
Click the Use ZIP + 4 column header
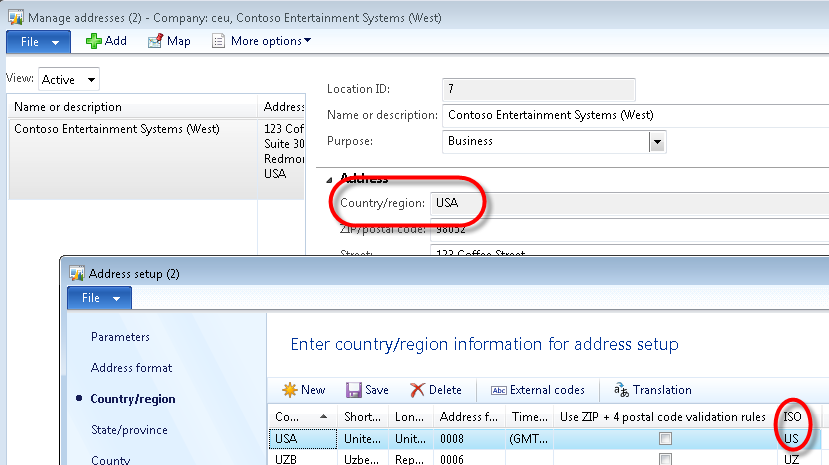(665, 416)
